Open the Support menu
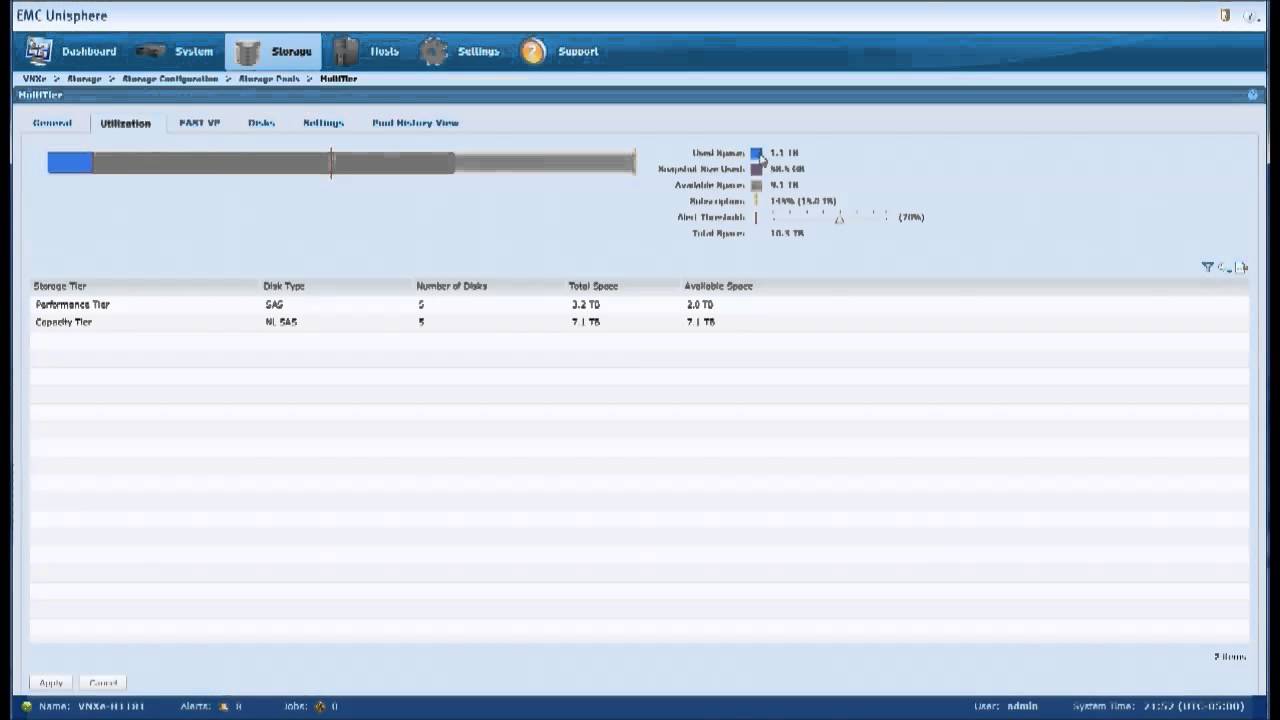 578,52
